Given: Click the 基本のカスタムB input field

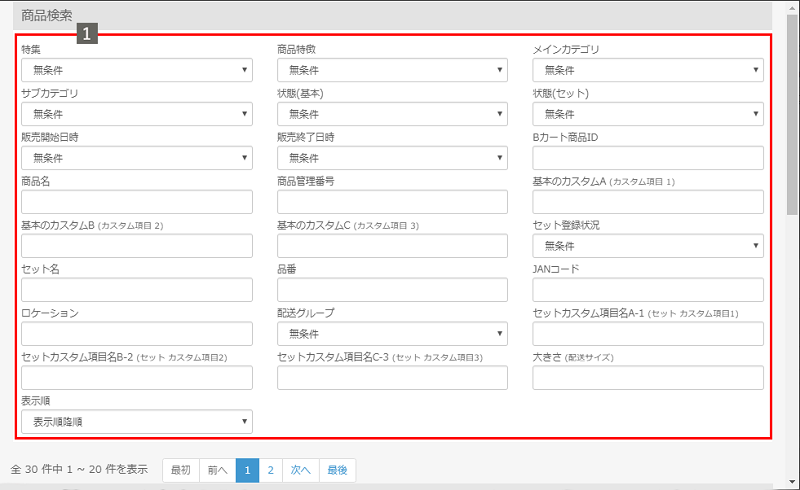Looking at the screenshot, I should (x=137, y=246).
